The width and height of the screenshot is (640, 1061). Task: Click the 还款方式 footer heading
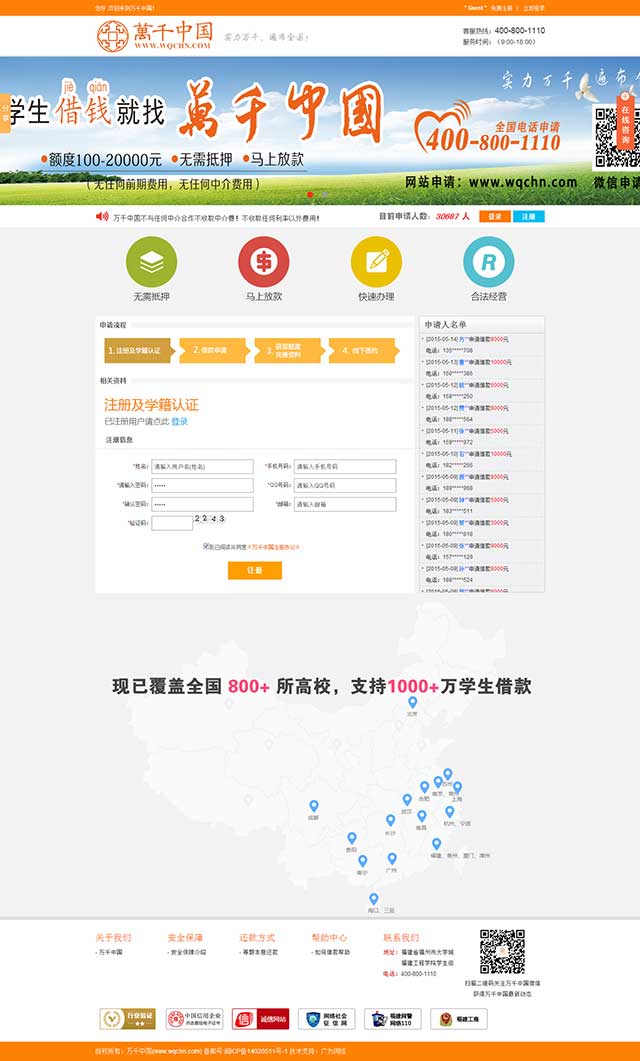pos(257,938)
